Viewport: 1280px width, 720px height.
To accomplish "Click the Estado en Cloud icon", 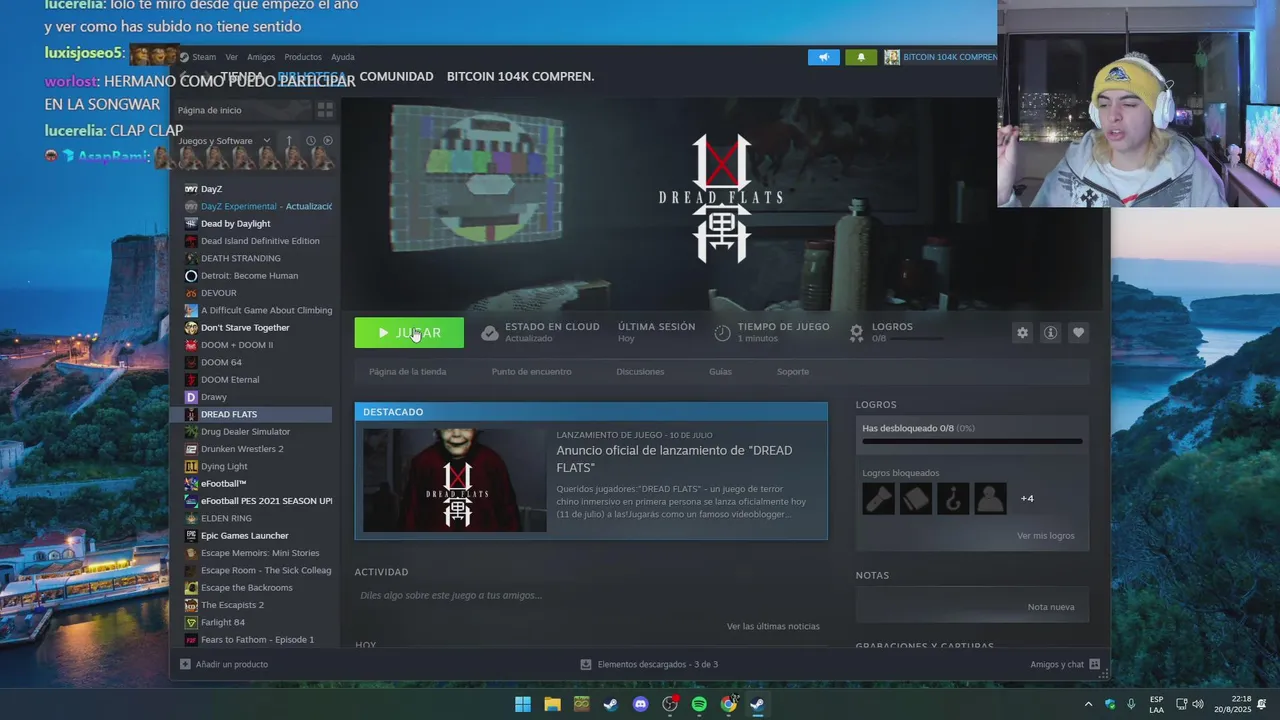I will click(x=490, y=333).
